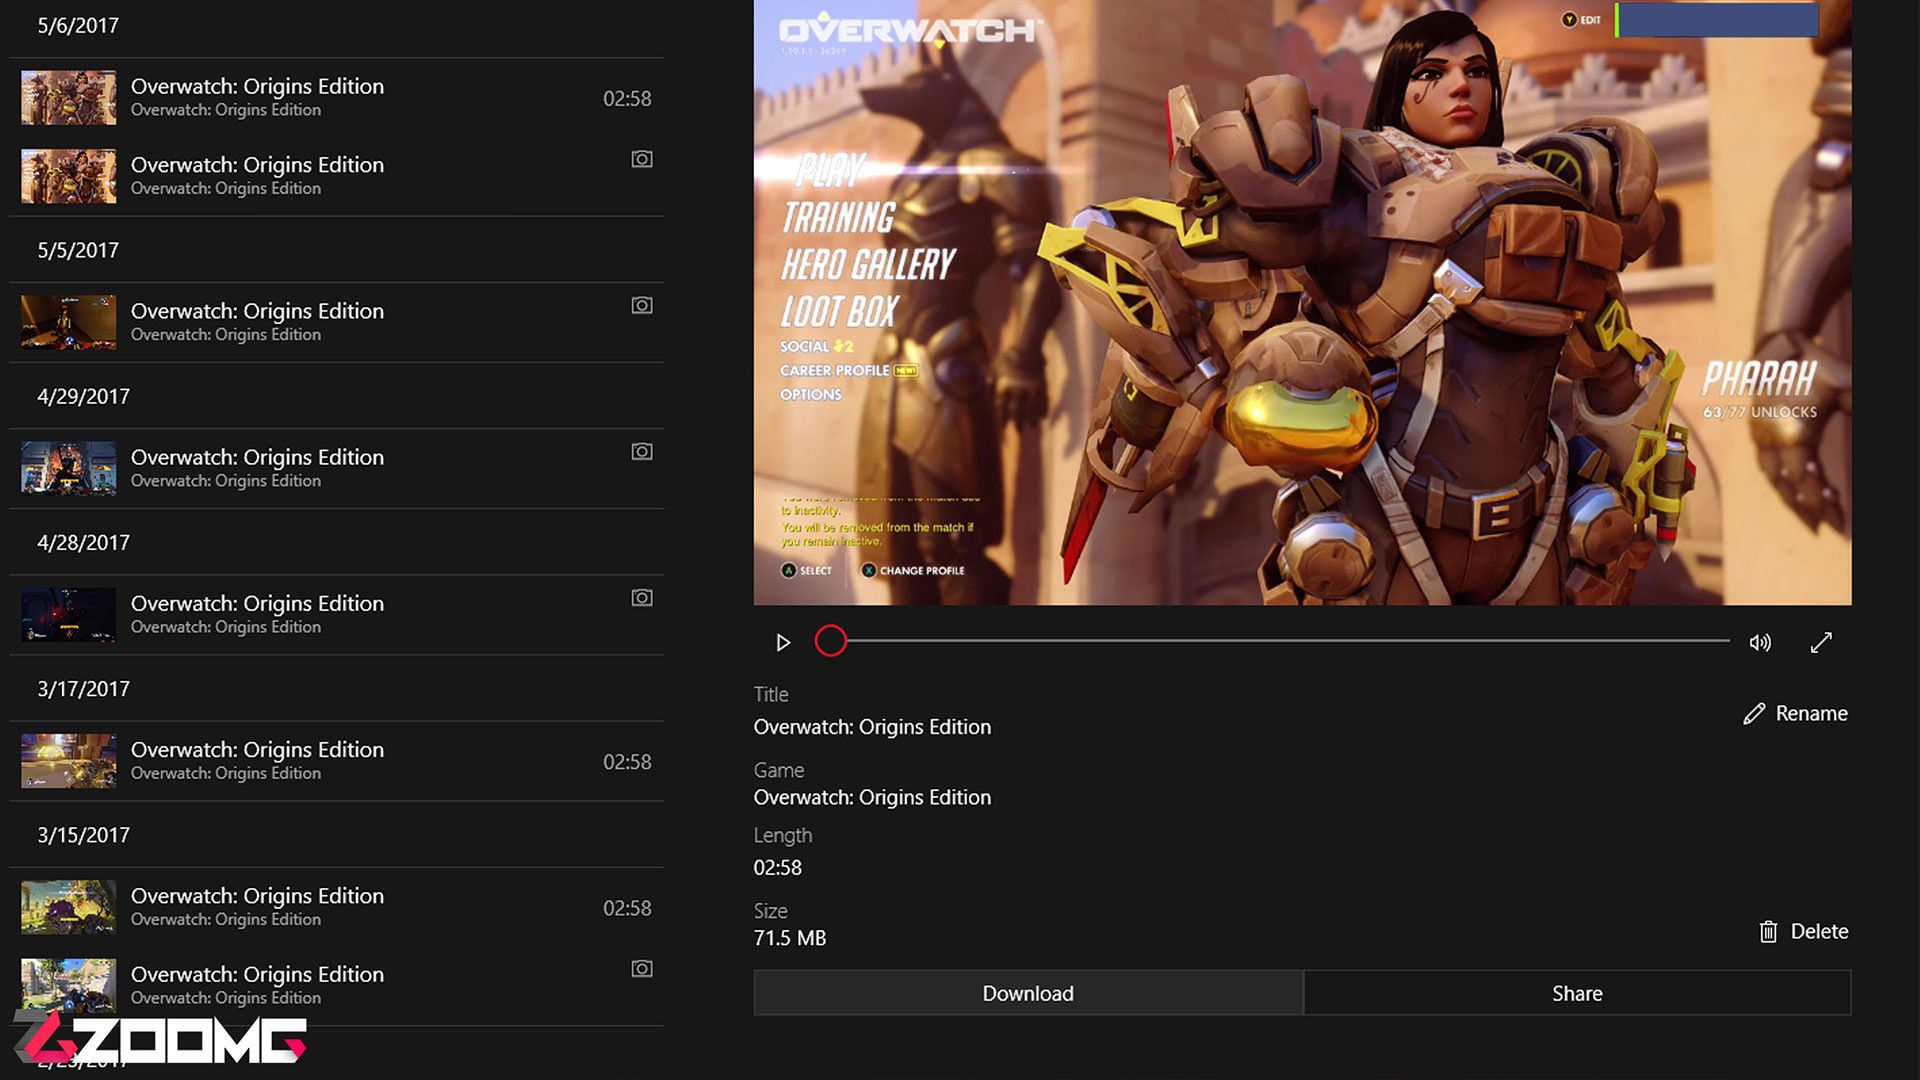This screenshot has height=1080, width=1920.
Task: Open the 5/5/2017 screenshot thumbnail
Action: coord(69,322)
